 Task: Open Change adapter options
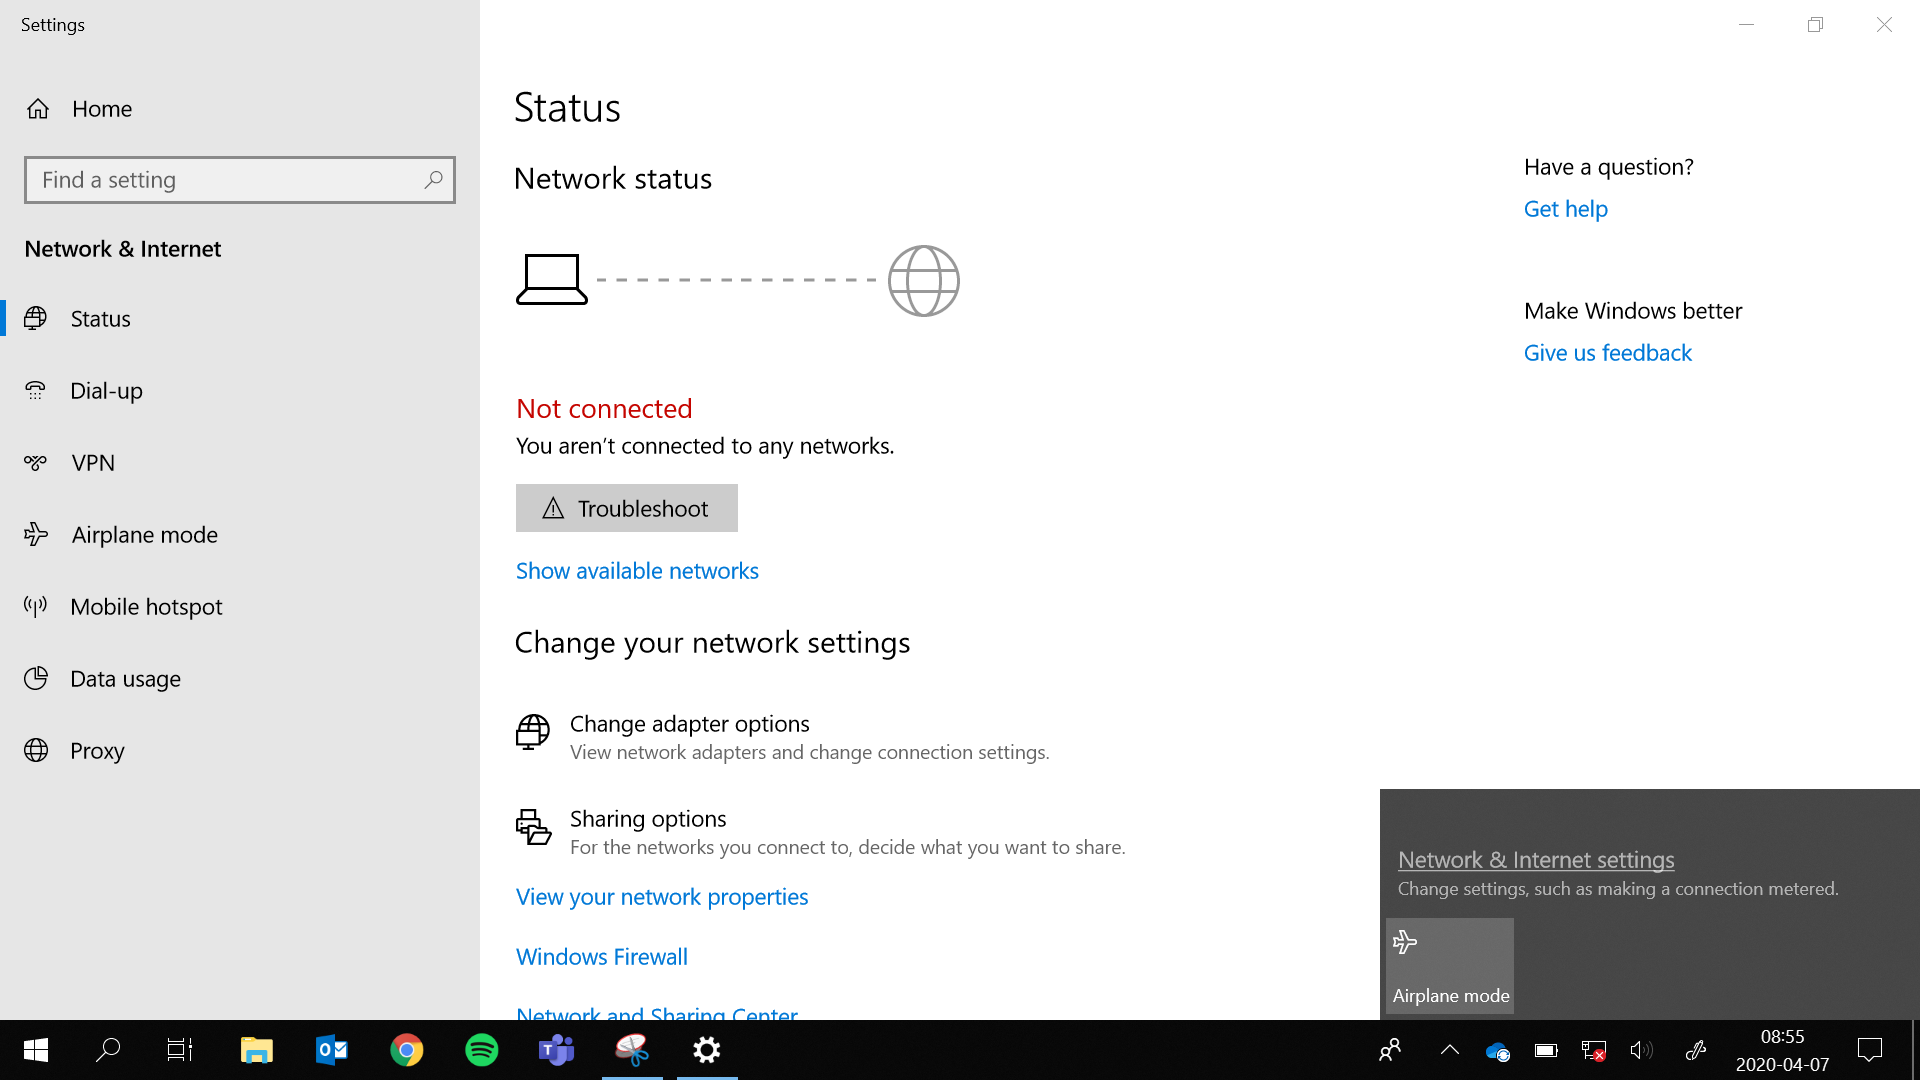(x=689, y=724)
